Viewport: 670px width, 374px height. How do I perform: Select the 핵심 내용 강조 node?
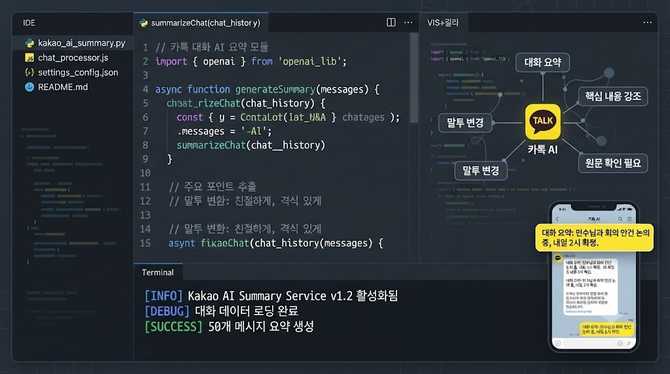[x=613, y=96]
